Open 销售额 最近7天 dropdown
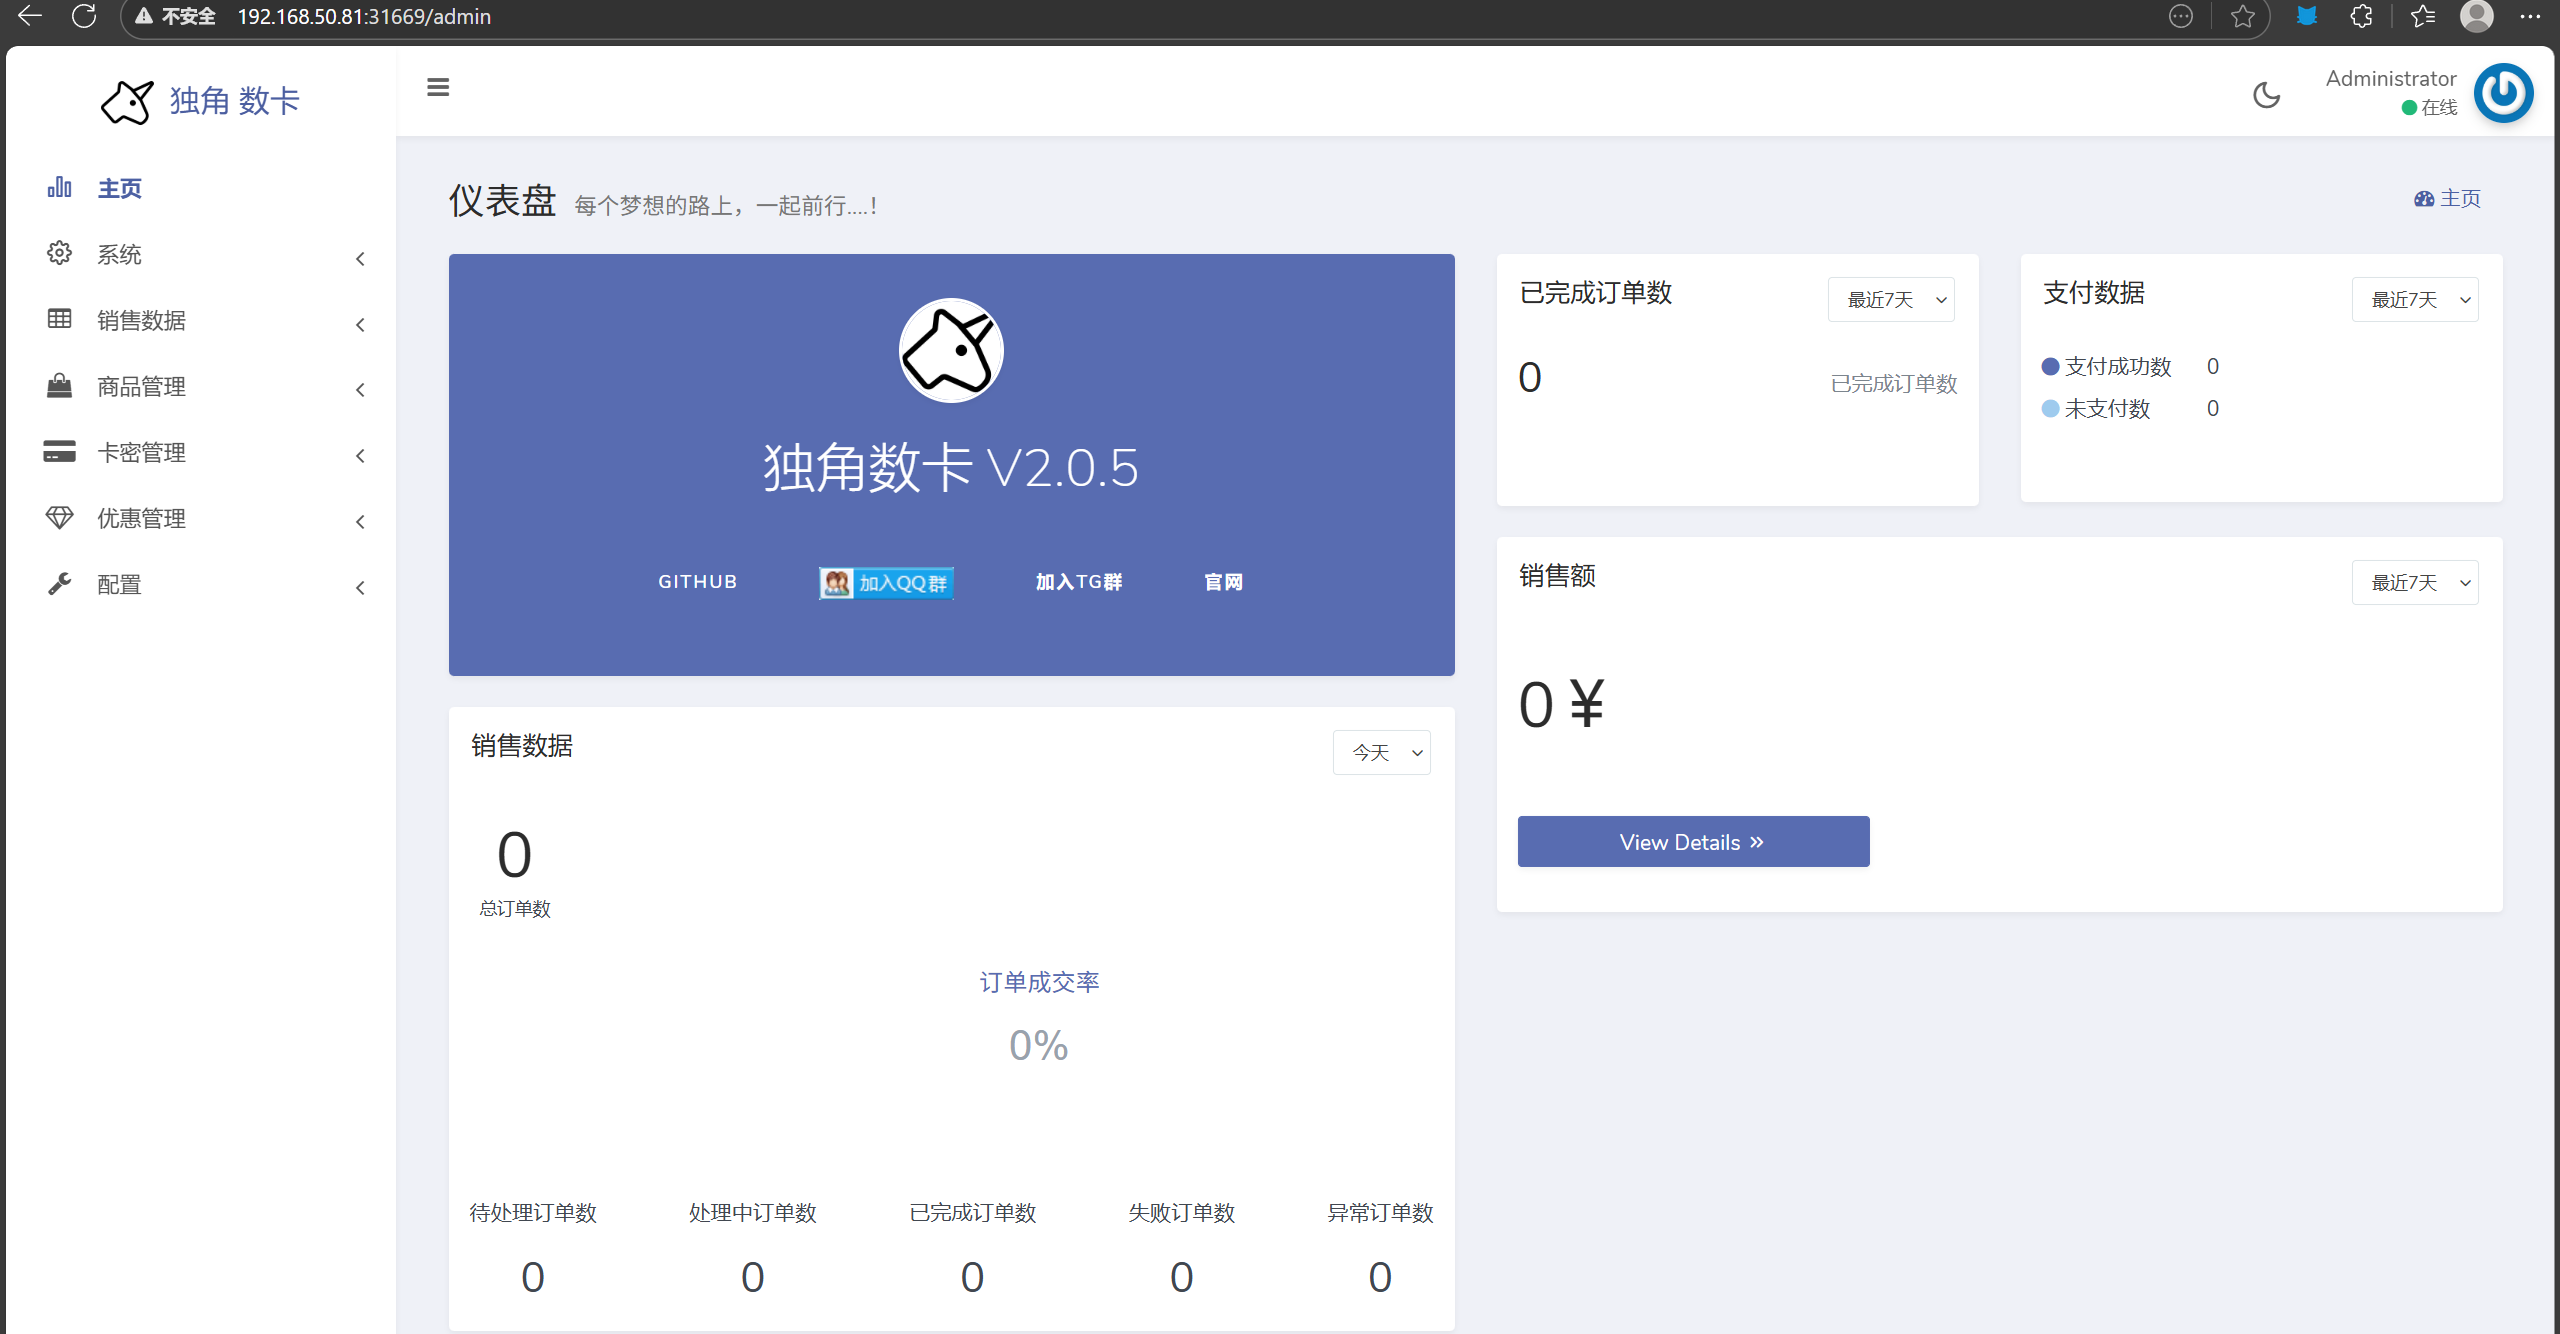Viewport: 2560px width, 1334px height. click(2414, 583)
